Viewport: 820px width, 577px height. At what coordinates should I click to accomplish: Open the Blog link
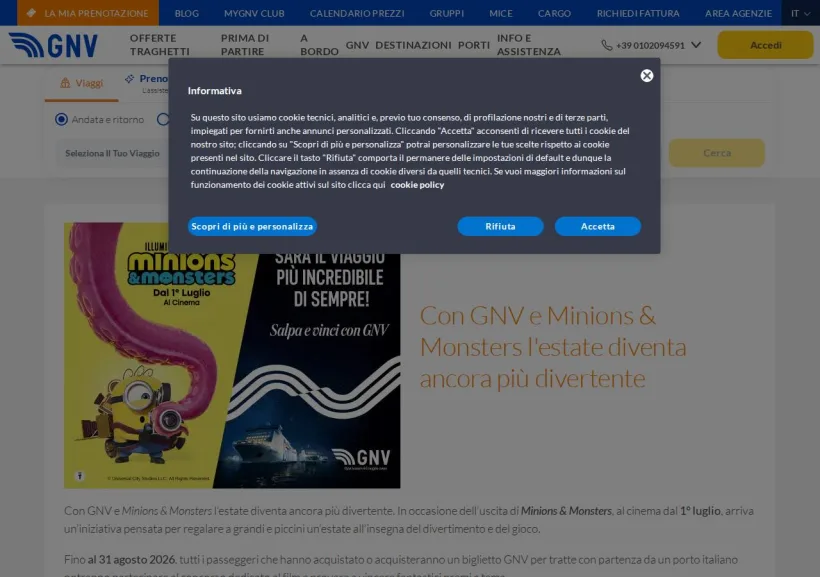coord(186,13)
